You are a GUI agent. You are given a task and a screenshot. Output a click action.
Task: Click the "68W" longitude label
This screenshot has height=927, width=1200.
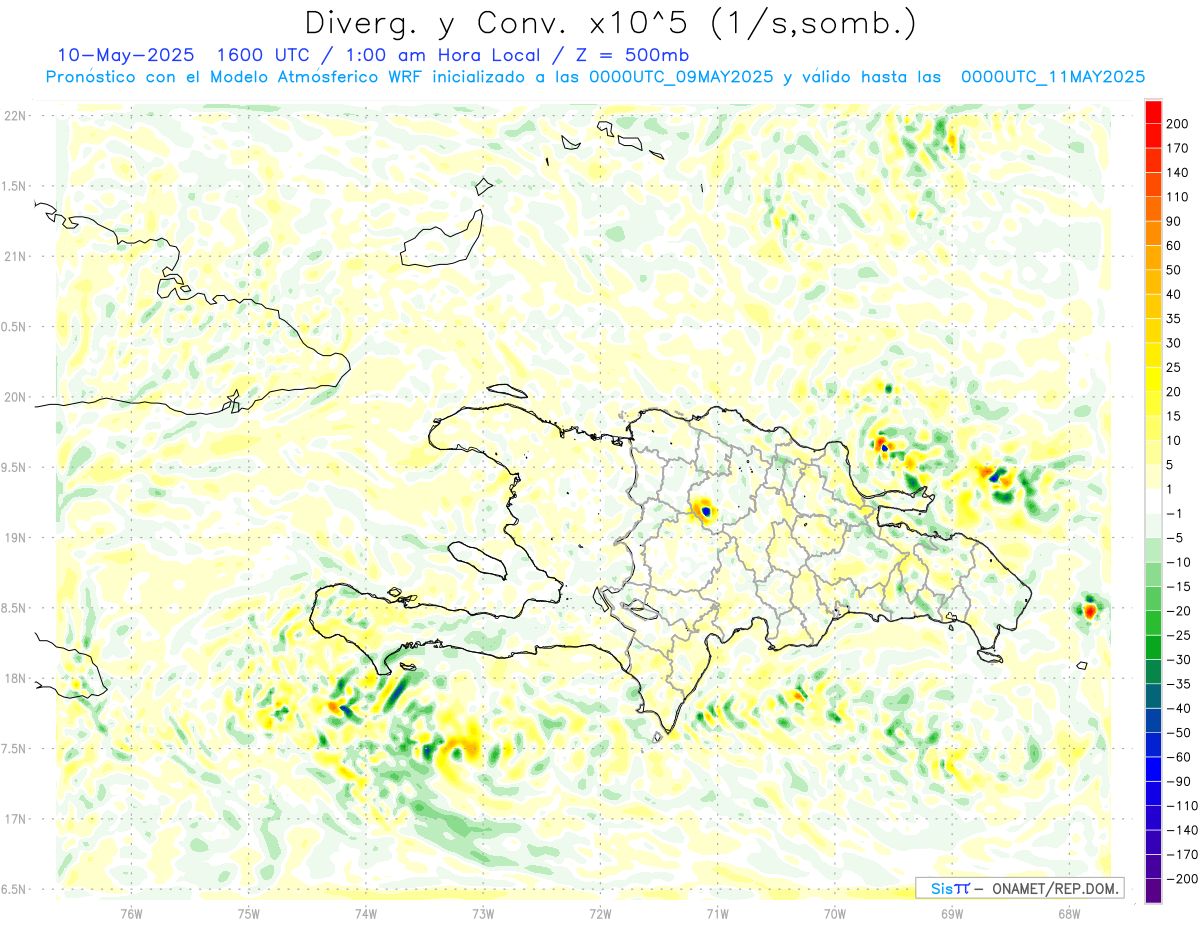point(1069,913)
